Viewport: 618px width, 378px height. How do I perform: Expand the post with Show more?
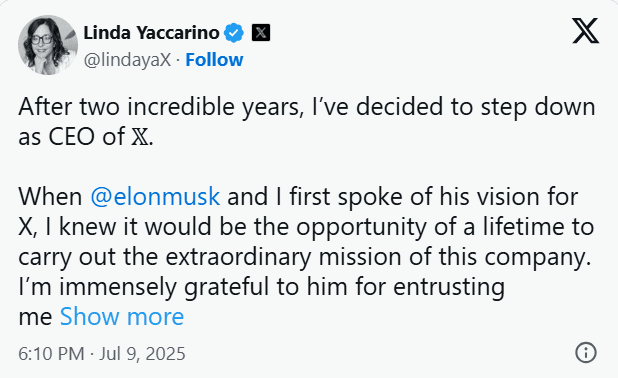click(x=122, y=317)
